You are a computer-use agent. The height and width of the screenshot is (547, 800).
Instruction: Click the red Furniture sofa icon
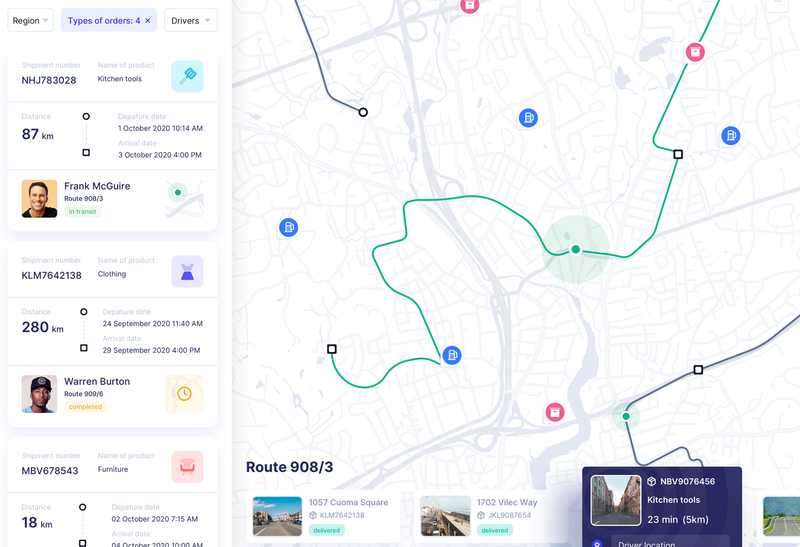[187, 466]
